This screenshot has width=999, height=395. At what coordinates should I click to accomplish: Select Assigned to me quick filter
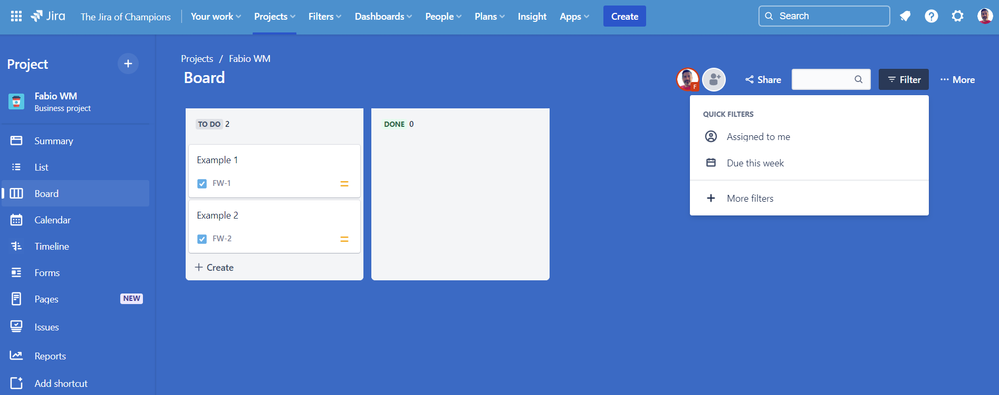(809, 137)
